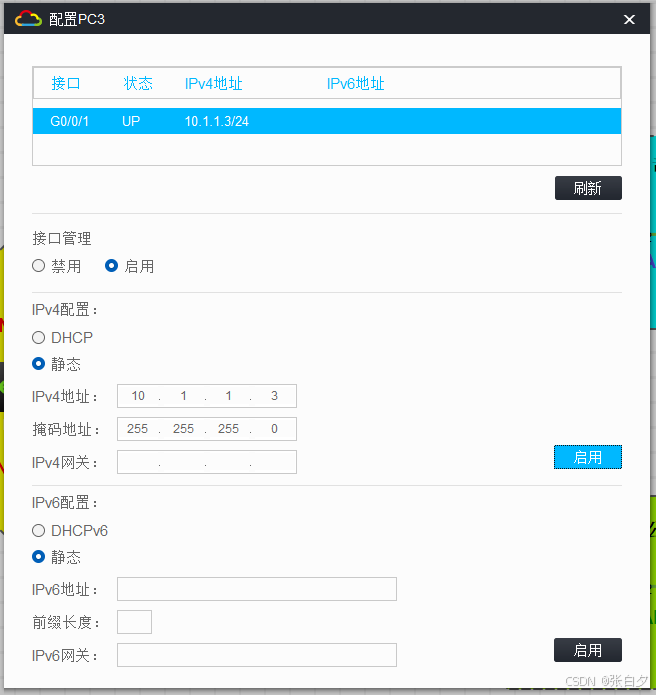Focus the IPv6网关 input field
Image resolution: width=656 pixels, height=695 pixels.
(x=257, y=655)
